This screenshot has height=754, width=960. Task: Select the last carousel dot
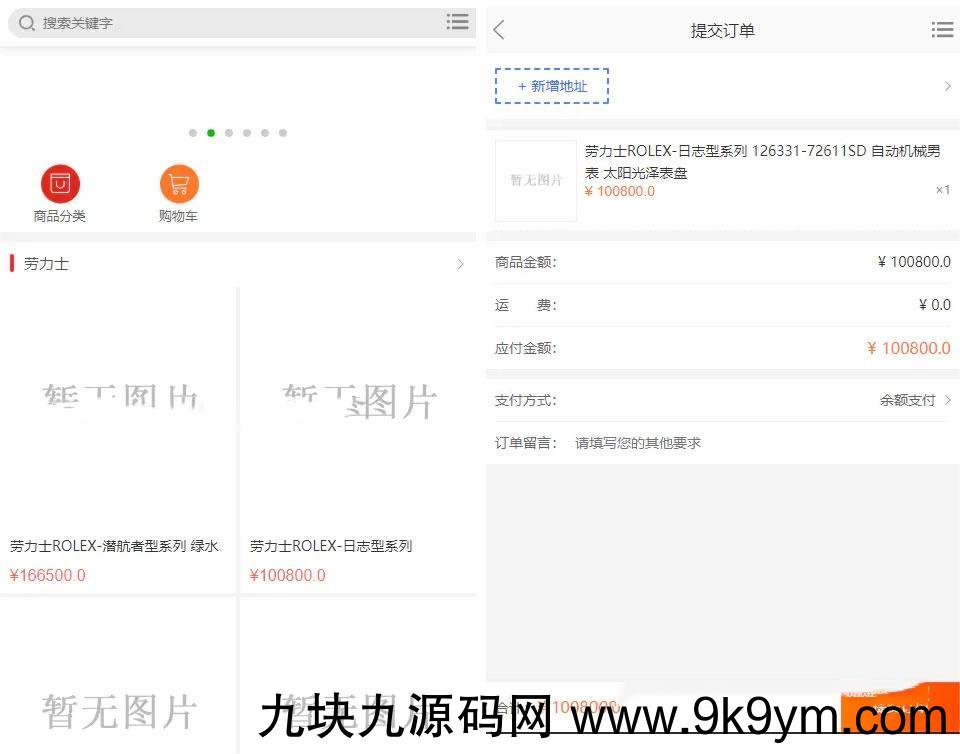pos(283,133)
